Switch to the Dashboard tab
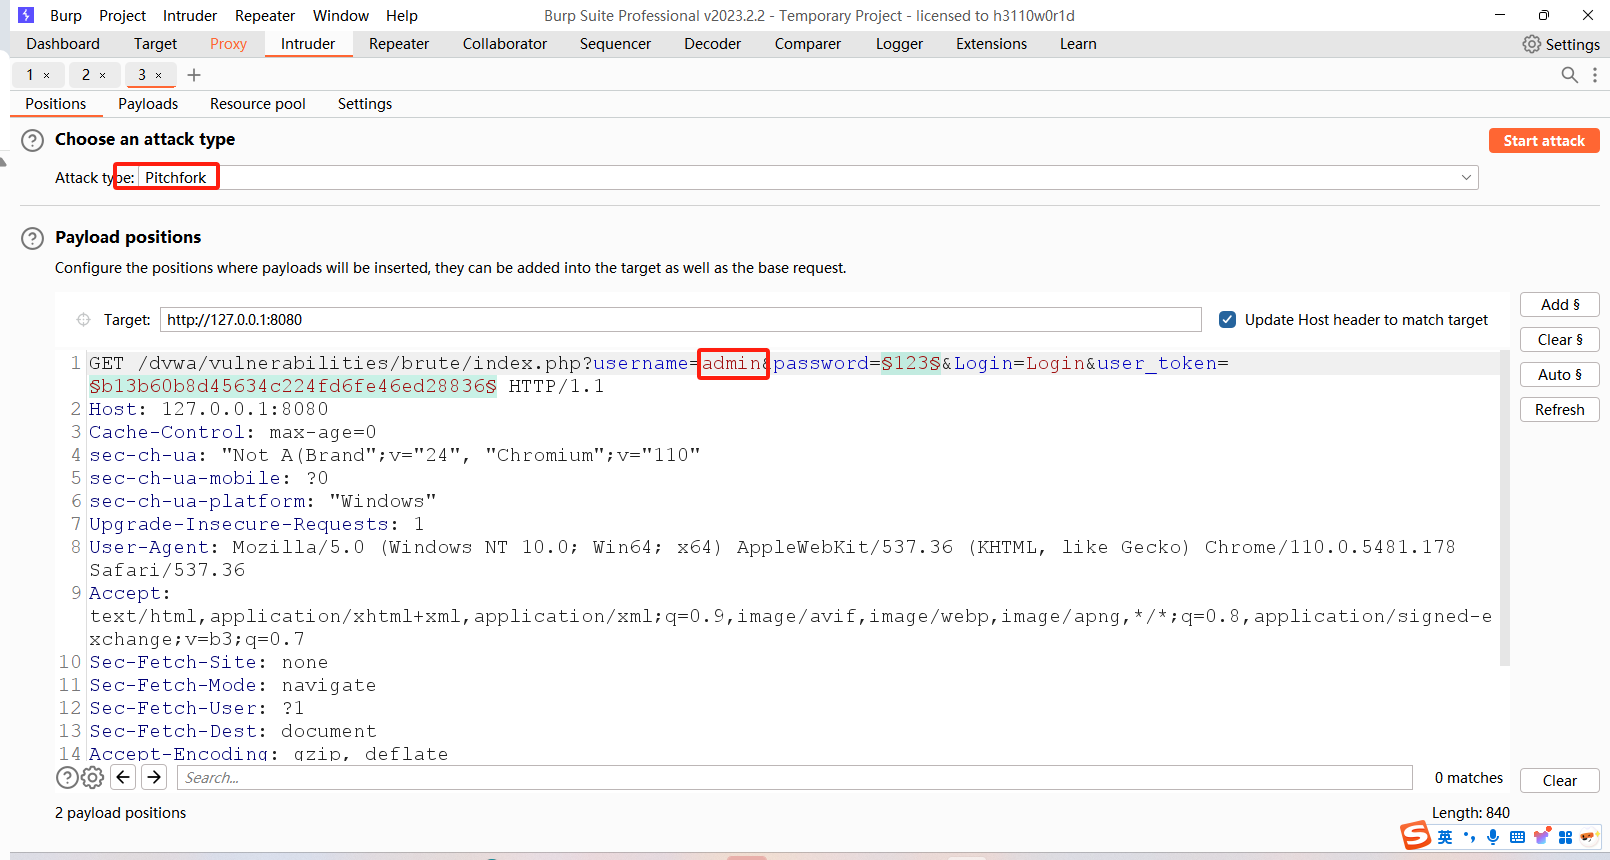The width and height of the screenshot is (1610, 860). coord(63,44)
